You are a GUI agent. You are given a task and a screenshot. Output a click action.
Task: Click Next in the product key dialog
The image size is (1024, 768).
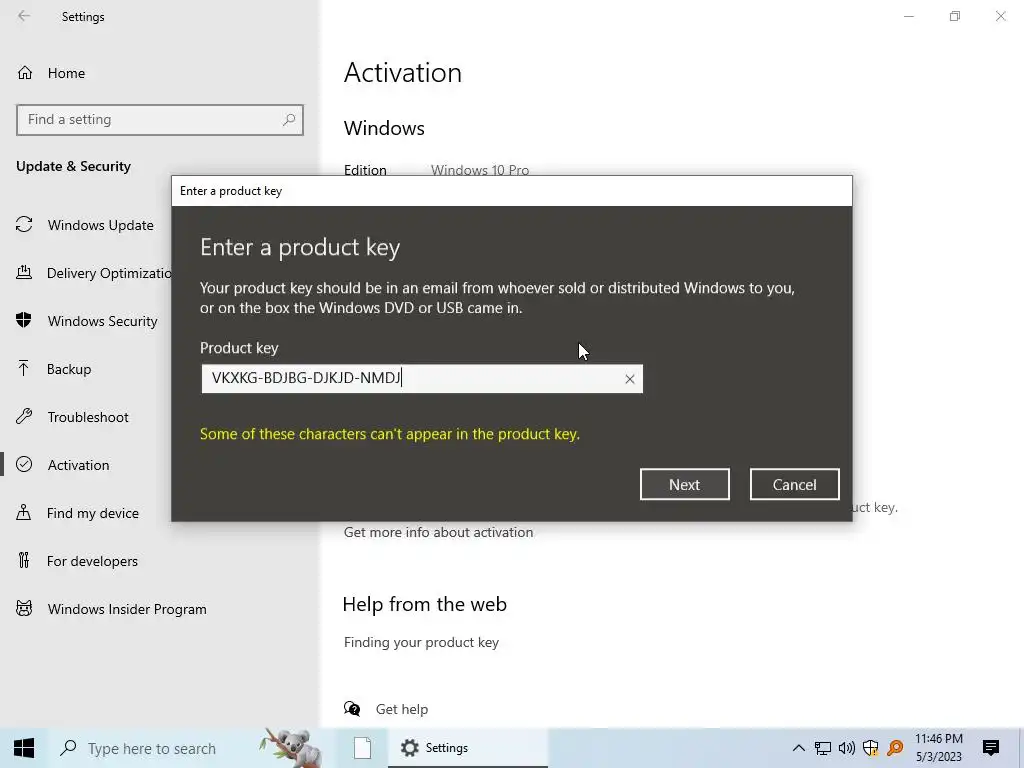684,484
